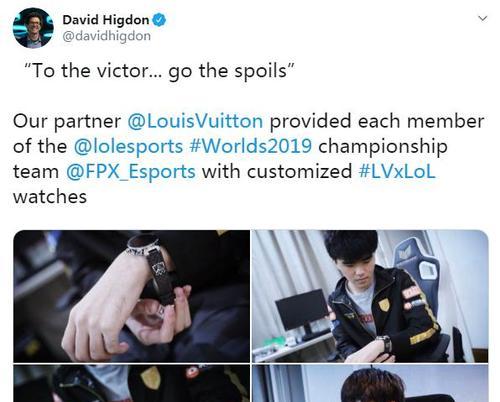Viewport: 500px width, 402px height.
Task: Select the #Worlds2019 hashtag
Action: point(250,146)
